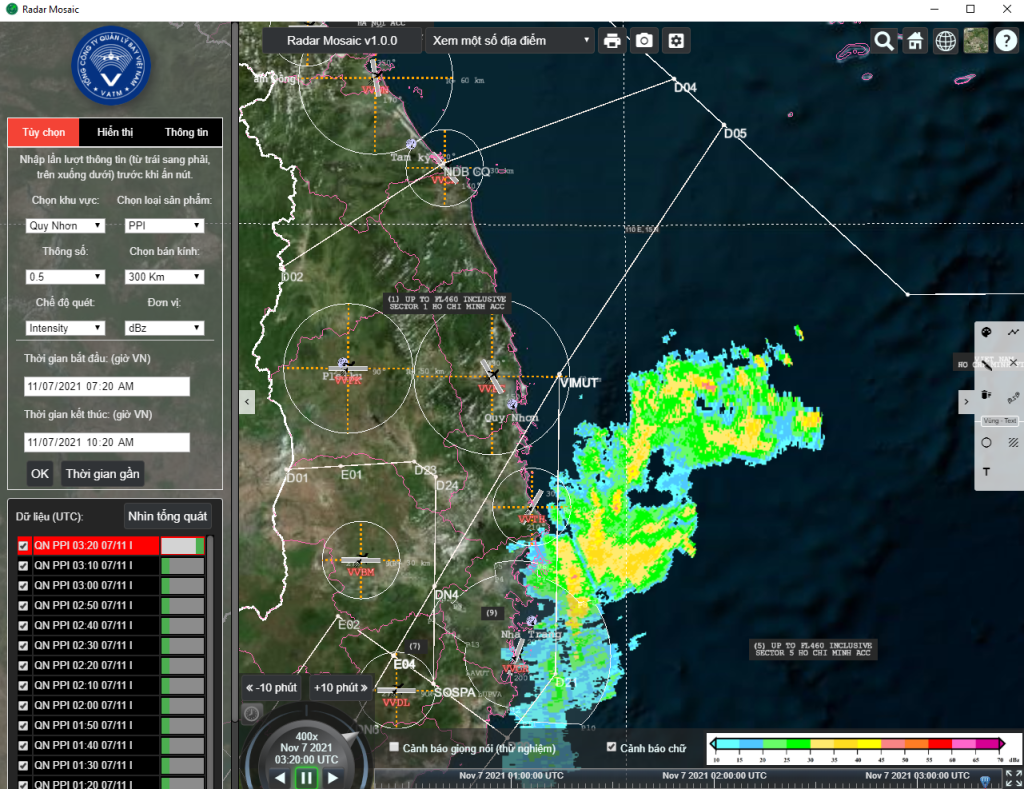This screenshot has width=1024, height=789.
Task: Pause playback with the pause control
Action: tap(307, 777)
